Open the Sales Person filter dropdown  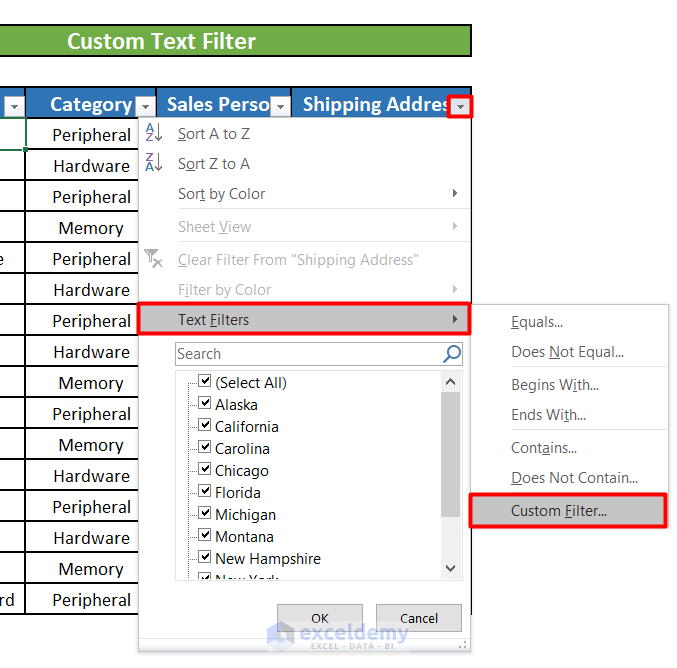pos(280,105)
